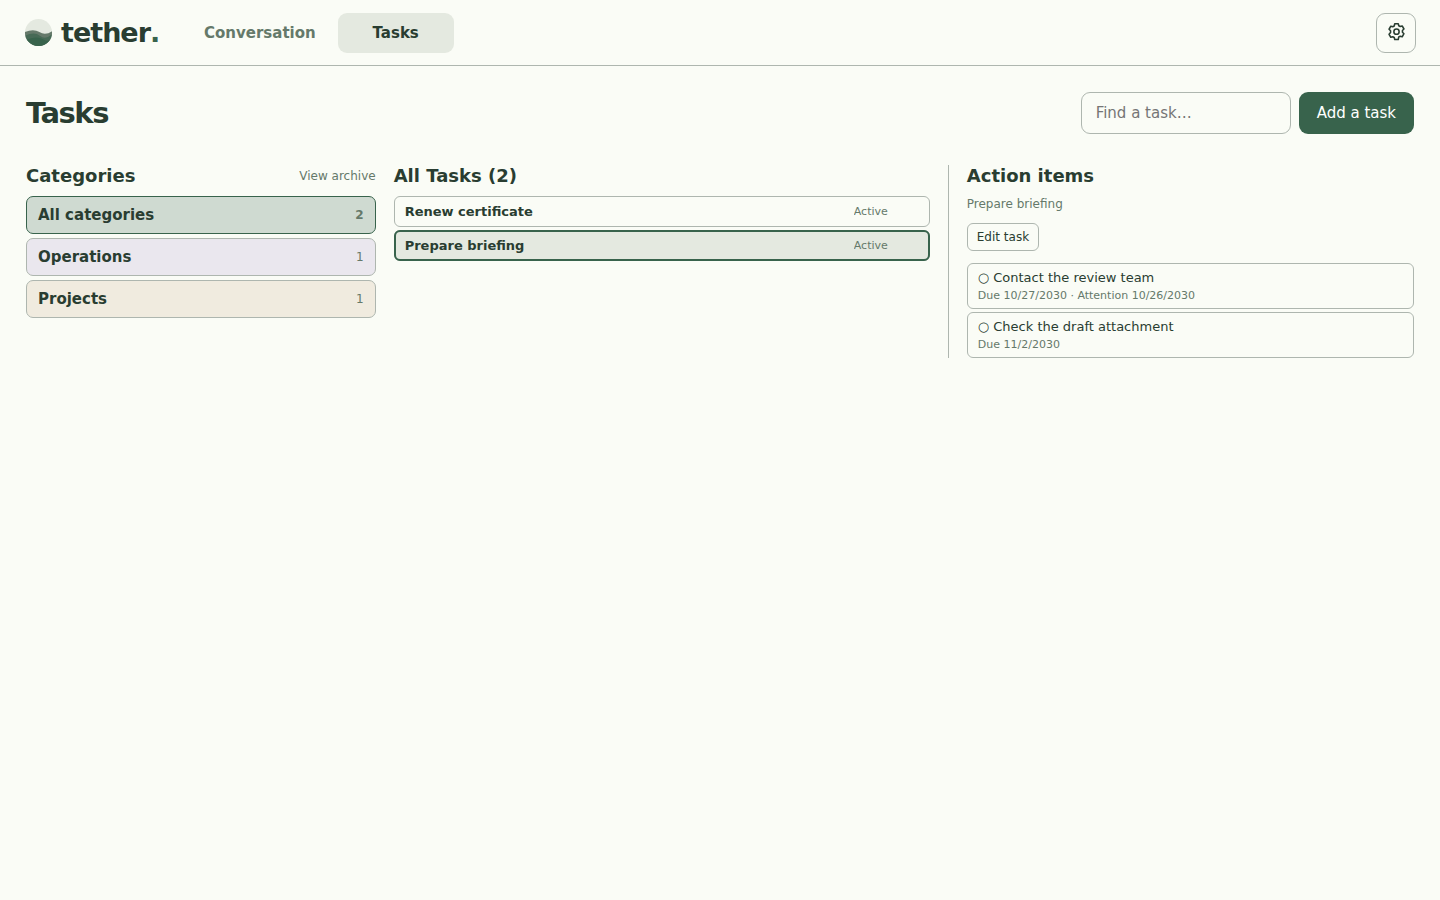Click the Due 10/27/2030 attention date line
The image size is (1440, 900).
[x=1086, y=295]
